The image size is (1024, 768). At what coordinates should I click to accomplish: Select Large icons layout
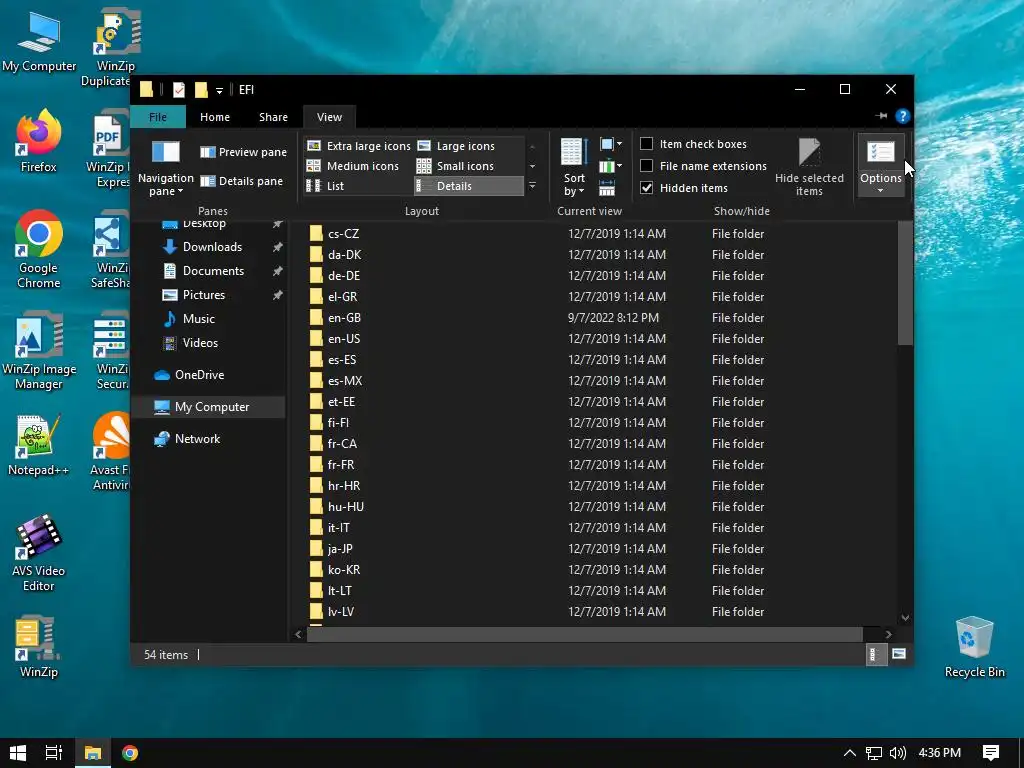456,146
